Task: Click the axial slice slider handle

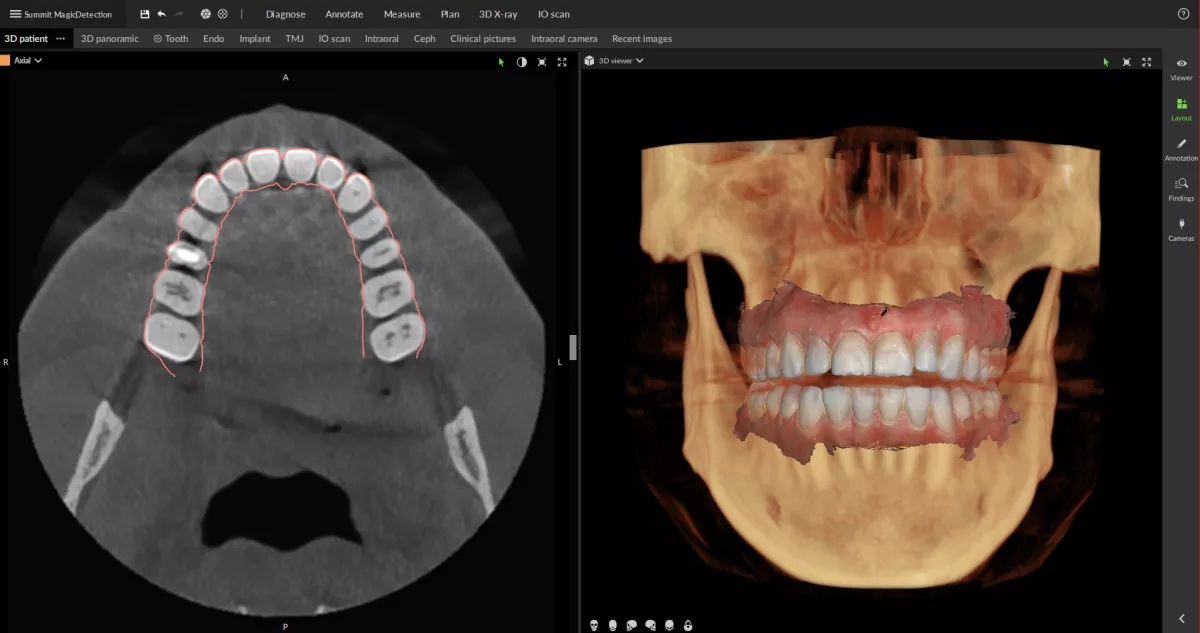Action: click(x=573, y=347)
